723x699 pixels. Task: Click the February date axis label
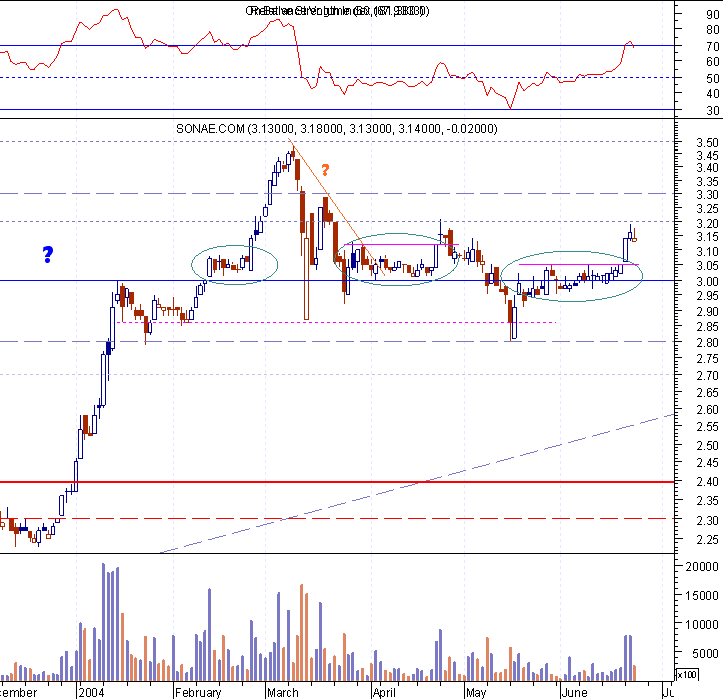pyautogui.click(x=198, y=693)
